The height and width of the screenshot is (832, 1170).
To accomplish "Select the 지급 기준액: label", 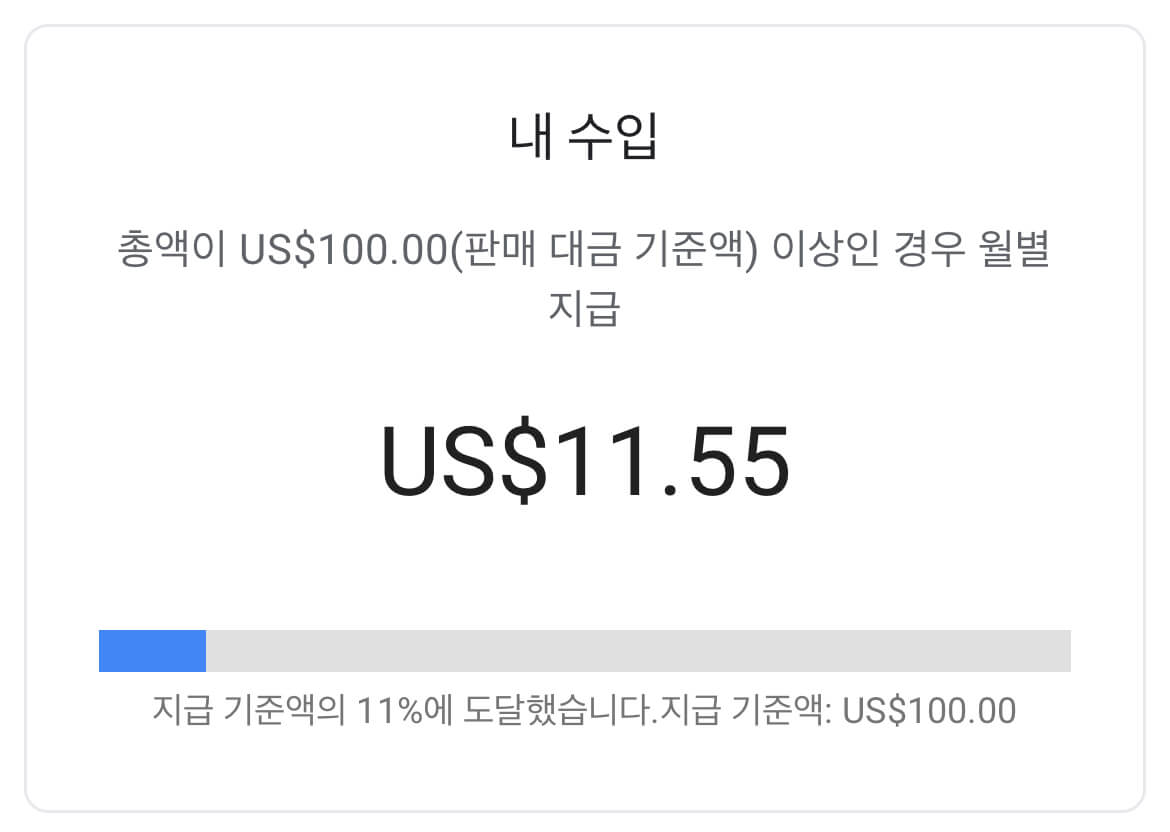I will [740, 710].
